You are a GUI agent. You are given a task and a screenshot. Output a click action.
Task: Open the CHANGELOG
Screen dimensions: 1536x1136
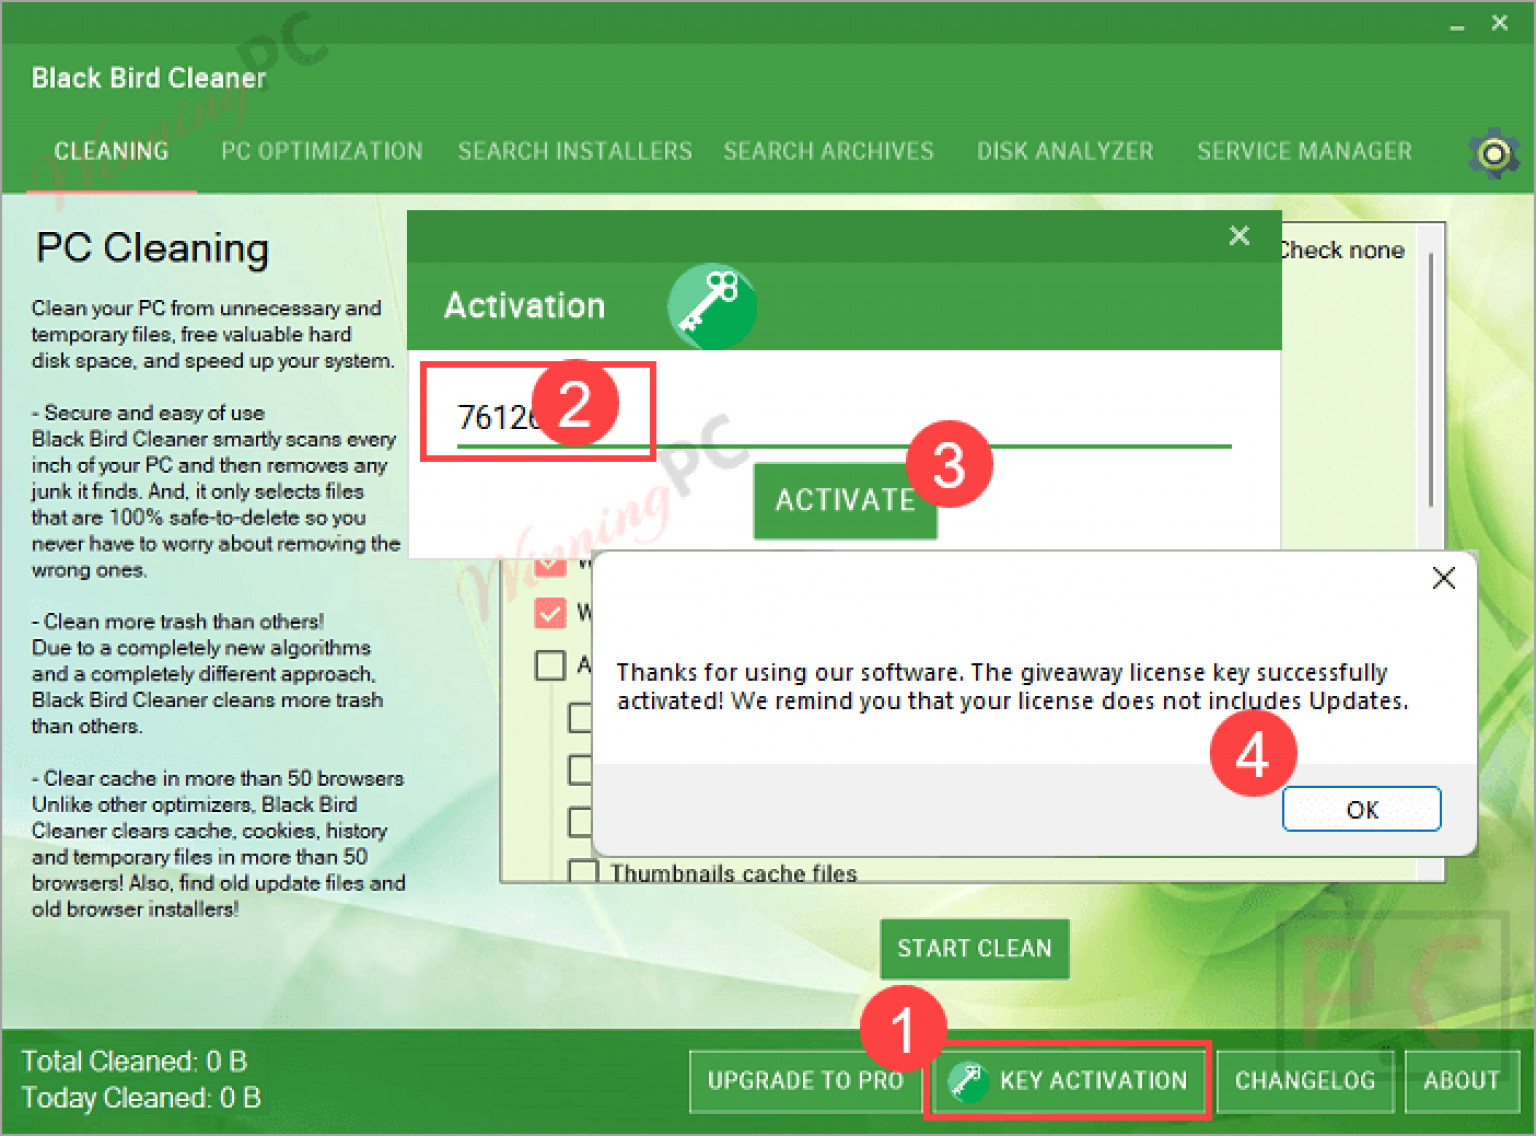click(1305, 1081)
